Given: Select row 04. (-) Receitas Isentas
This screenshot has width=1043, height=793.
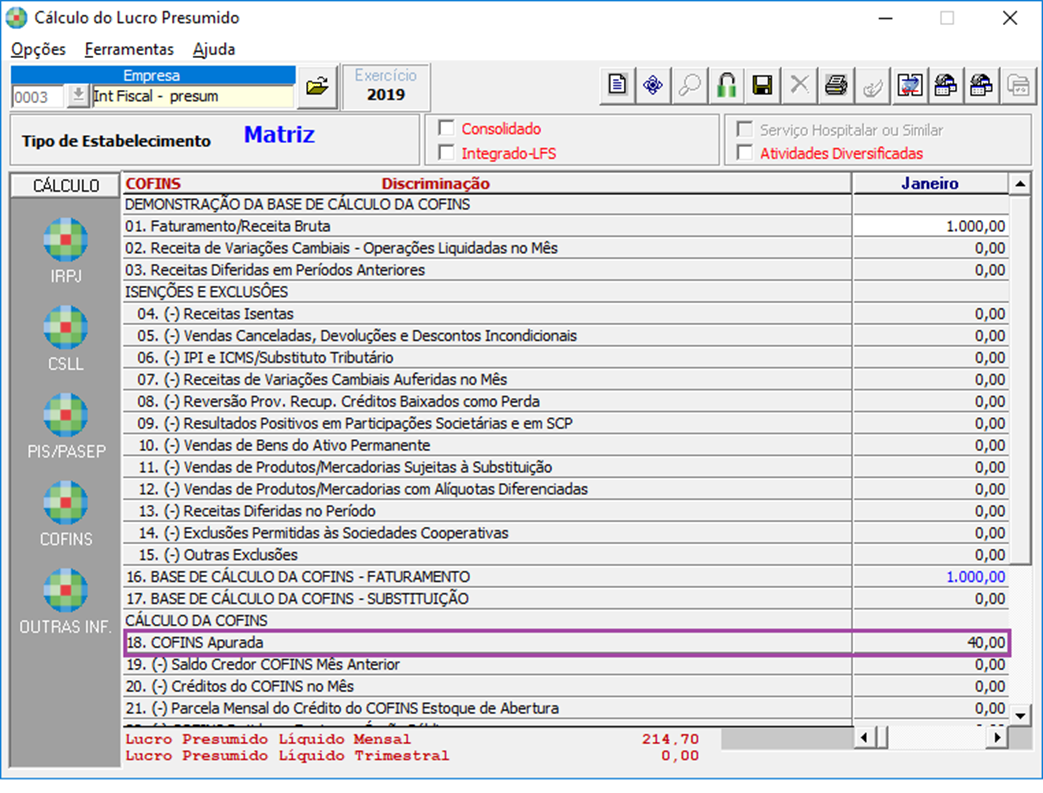Looking at the screenshot, I should (487, 314).
